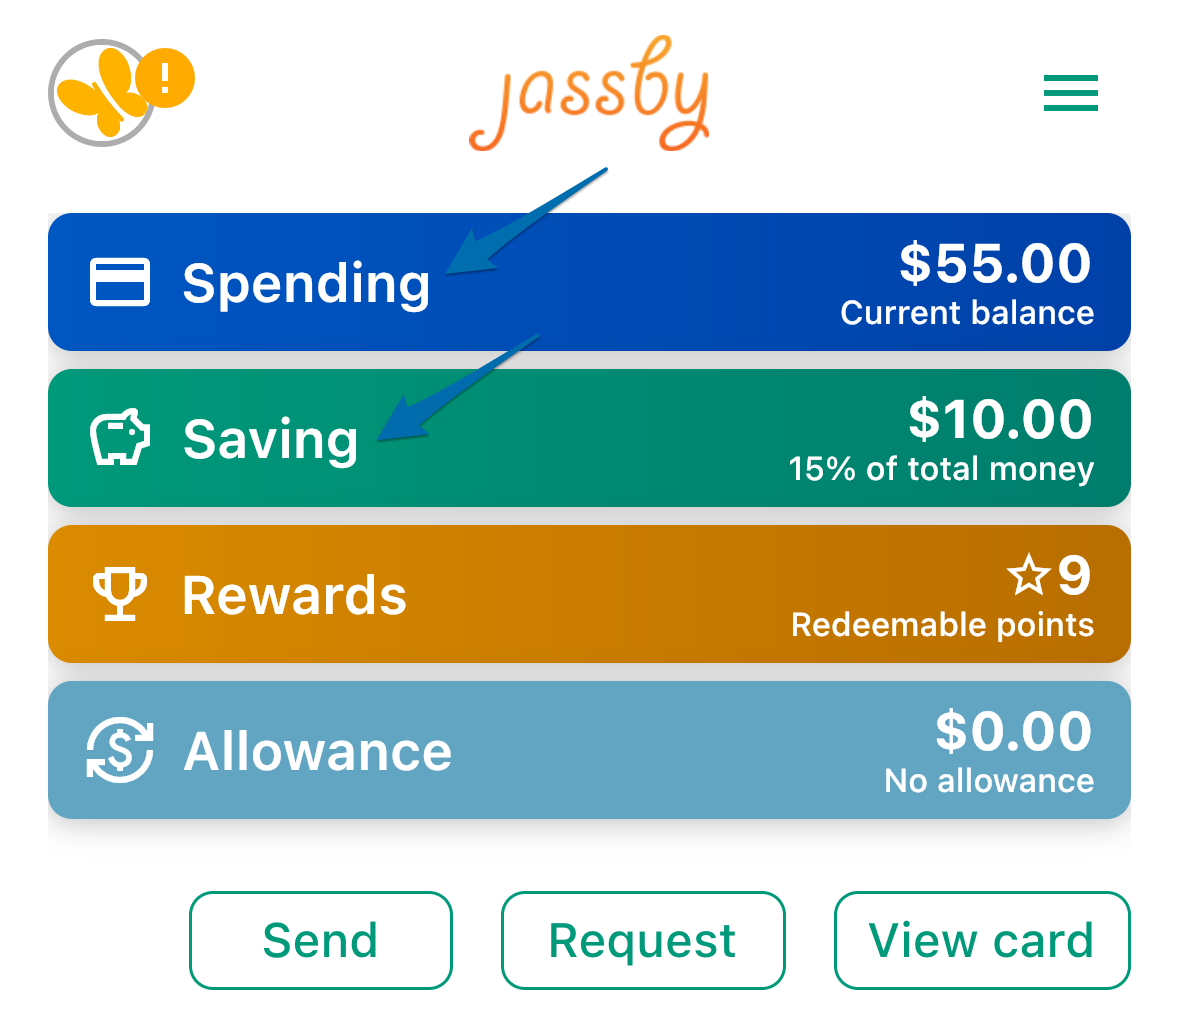
Task: Click the Request button
Action: tap(643, 941)
